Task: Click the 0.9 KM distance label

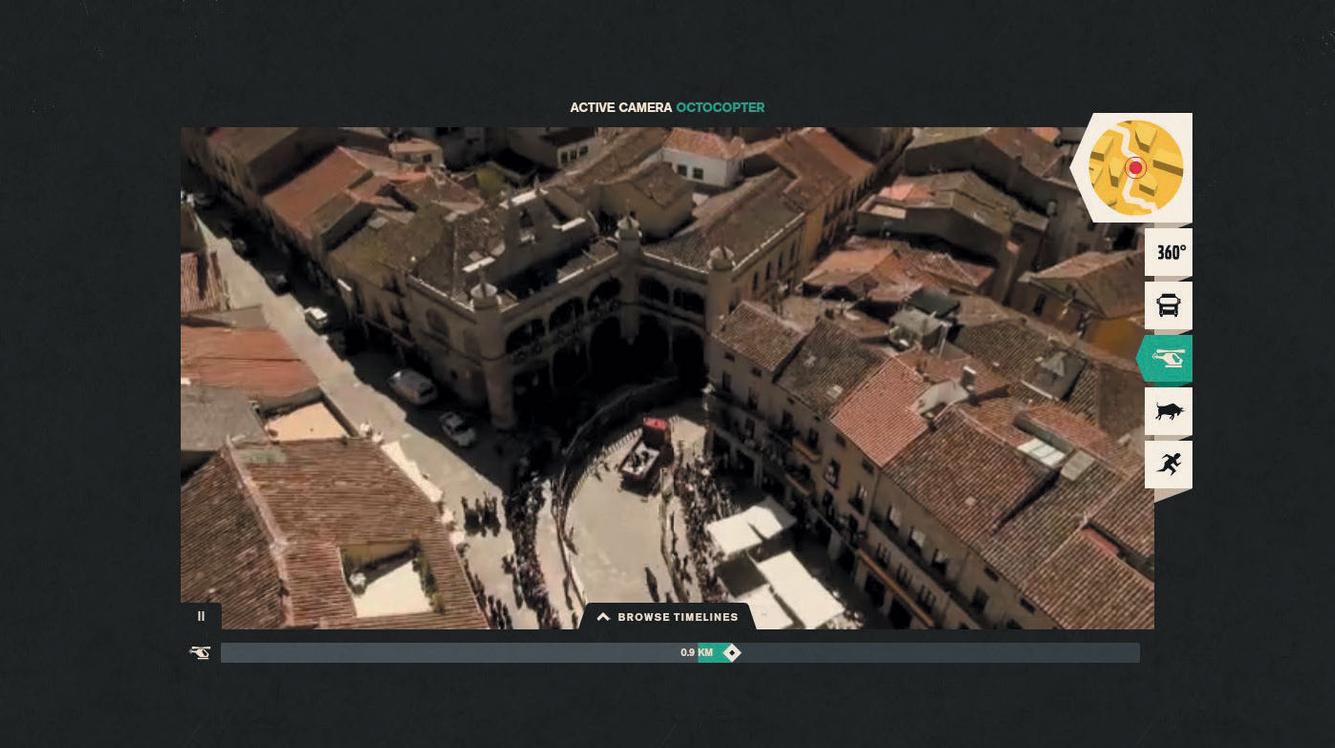Action: (x=697, y=653)
